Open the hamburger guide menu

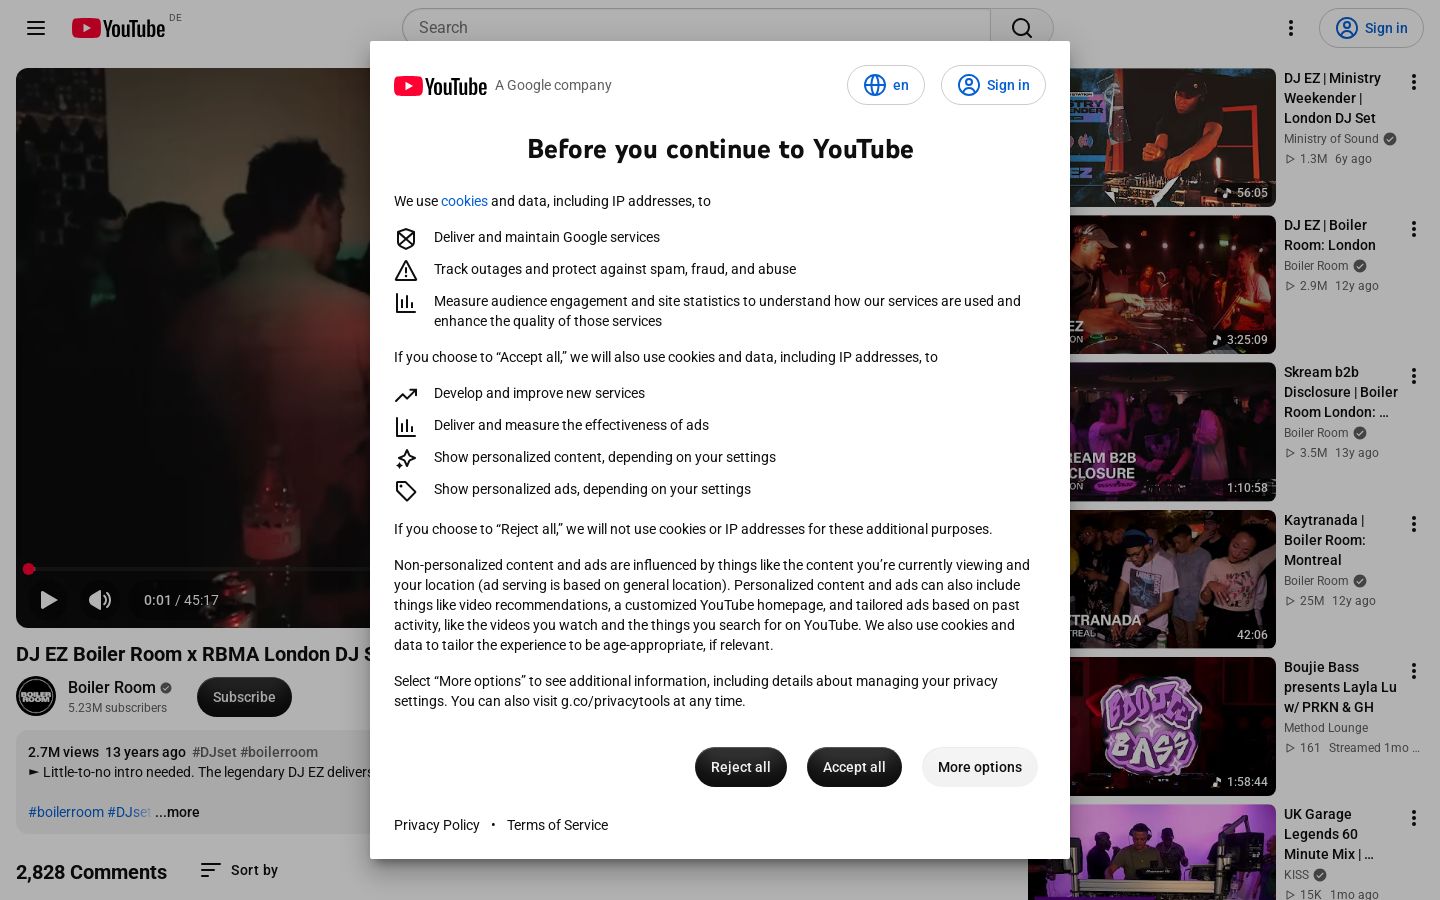click(x=36, y=28)
